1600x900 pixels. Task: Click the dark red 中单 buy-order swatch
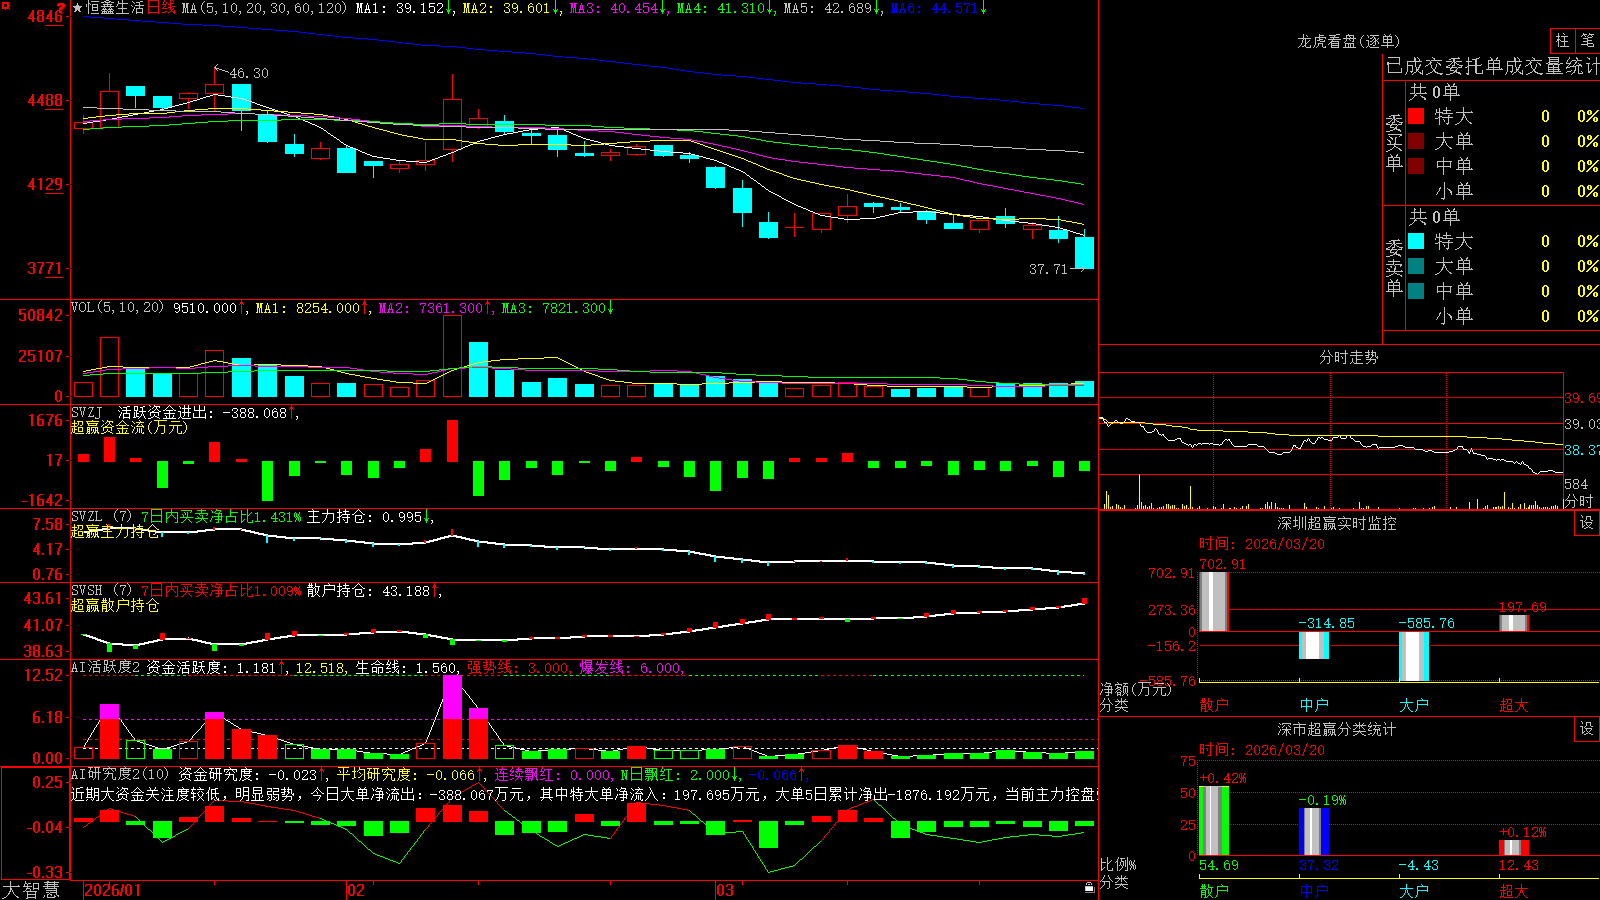[1416, 166]
